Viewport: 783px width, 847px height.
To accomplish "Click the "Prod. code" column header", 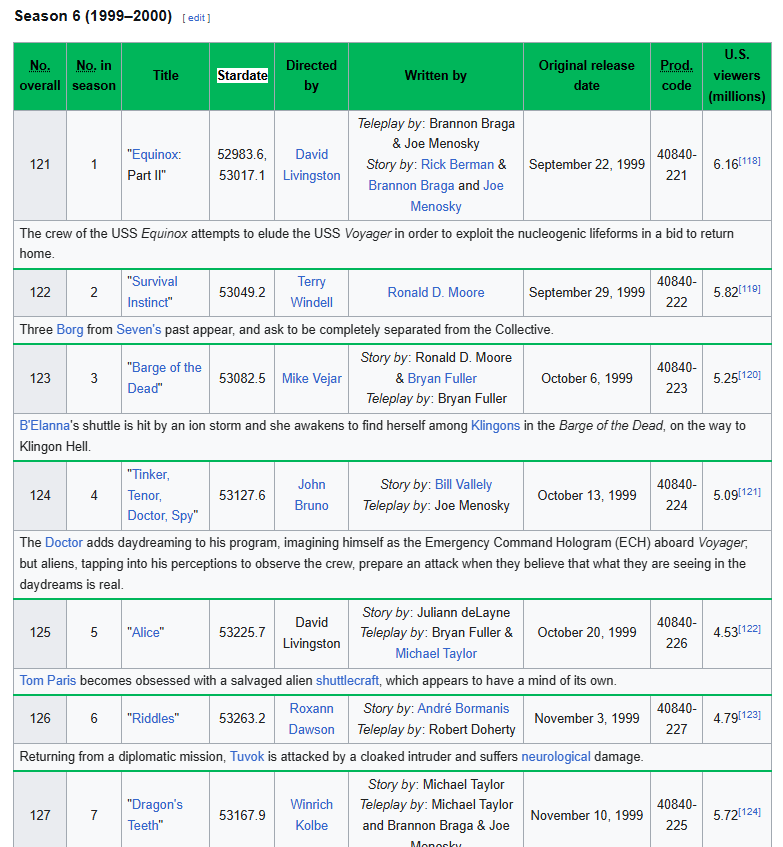I will point(676,76).
